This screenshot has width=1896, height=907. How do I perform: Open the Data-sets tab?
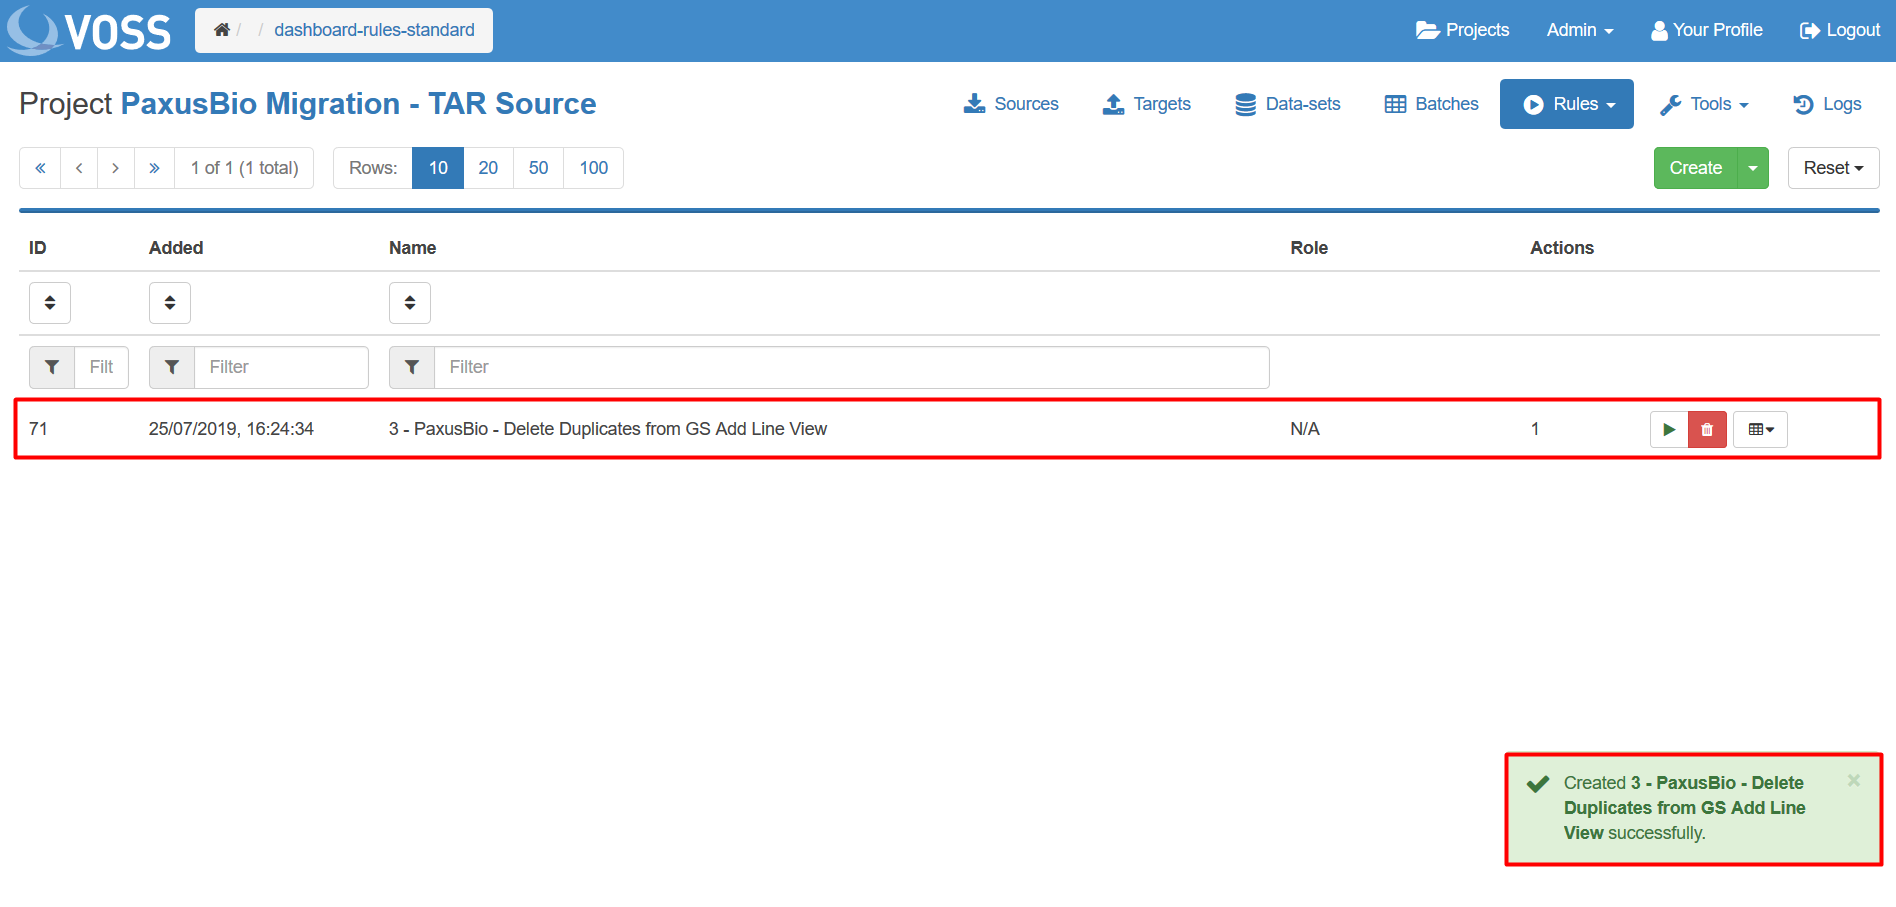[x=1287, y=104]
